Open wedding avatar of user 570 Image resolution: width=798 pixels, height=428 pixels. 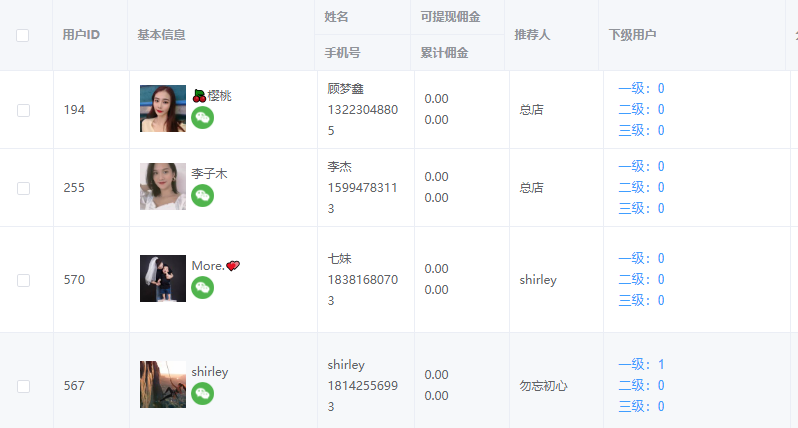click(163, 278)
